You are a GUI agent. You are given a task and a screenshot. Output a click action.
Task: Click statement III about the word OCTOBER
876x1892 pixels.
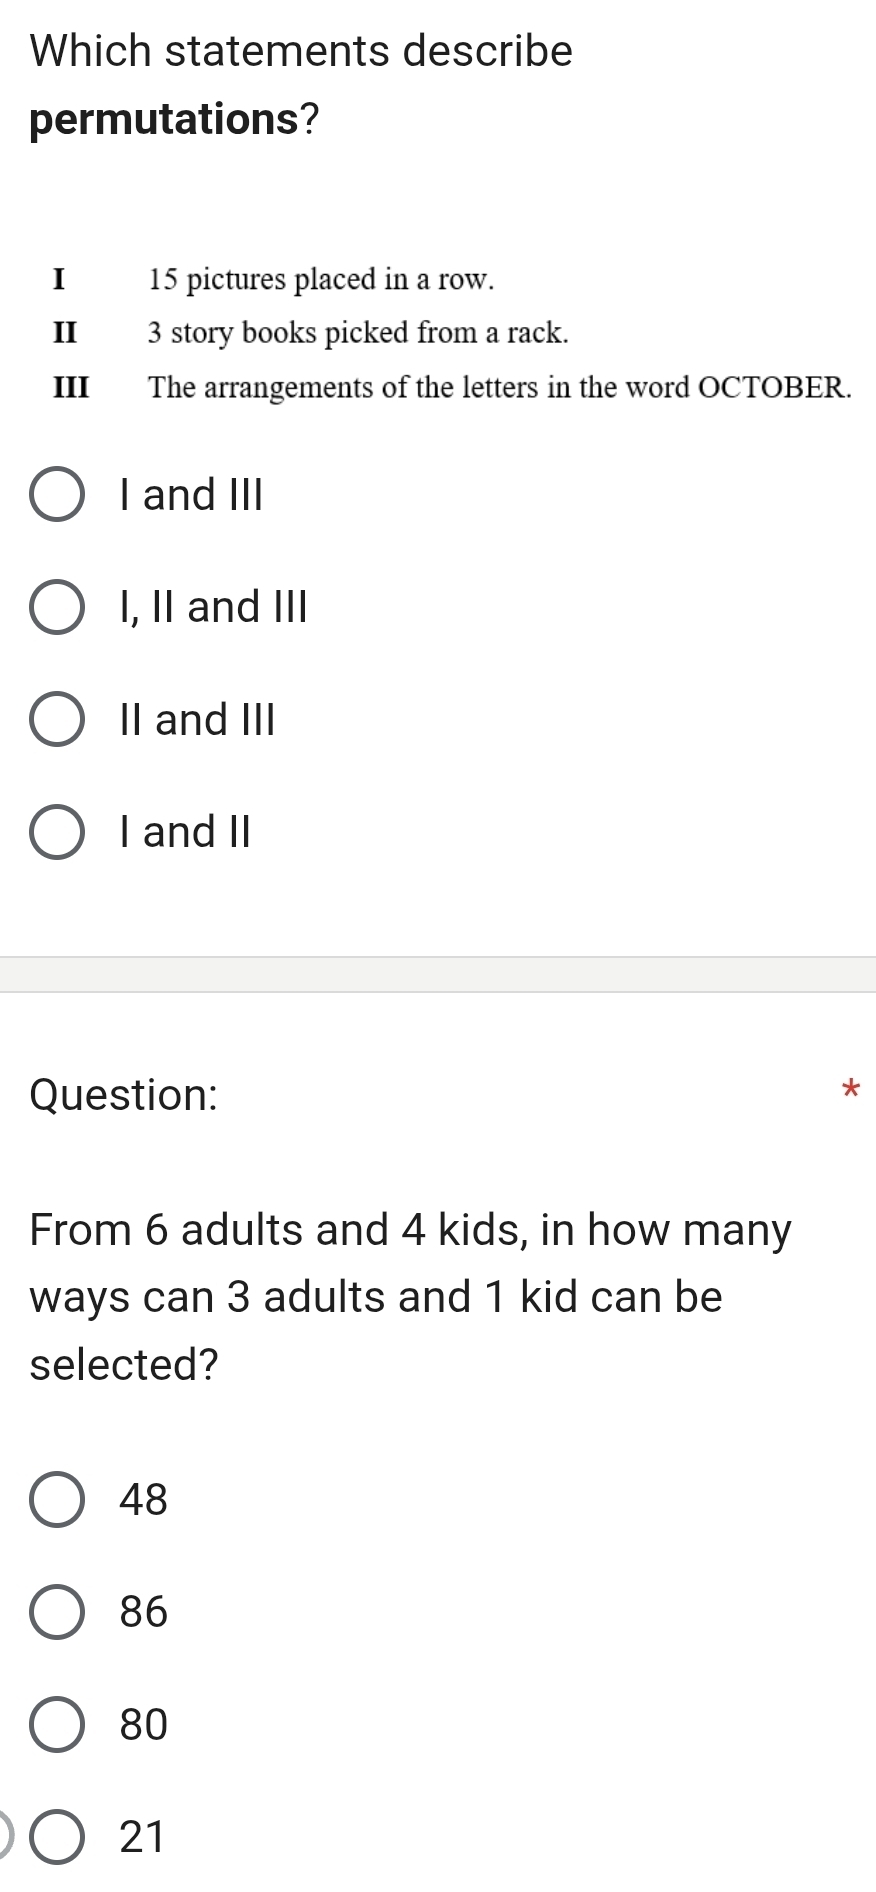499,387
